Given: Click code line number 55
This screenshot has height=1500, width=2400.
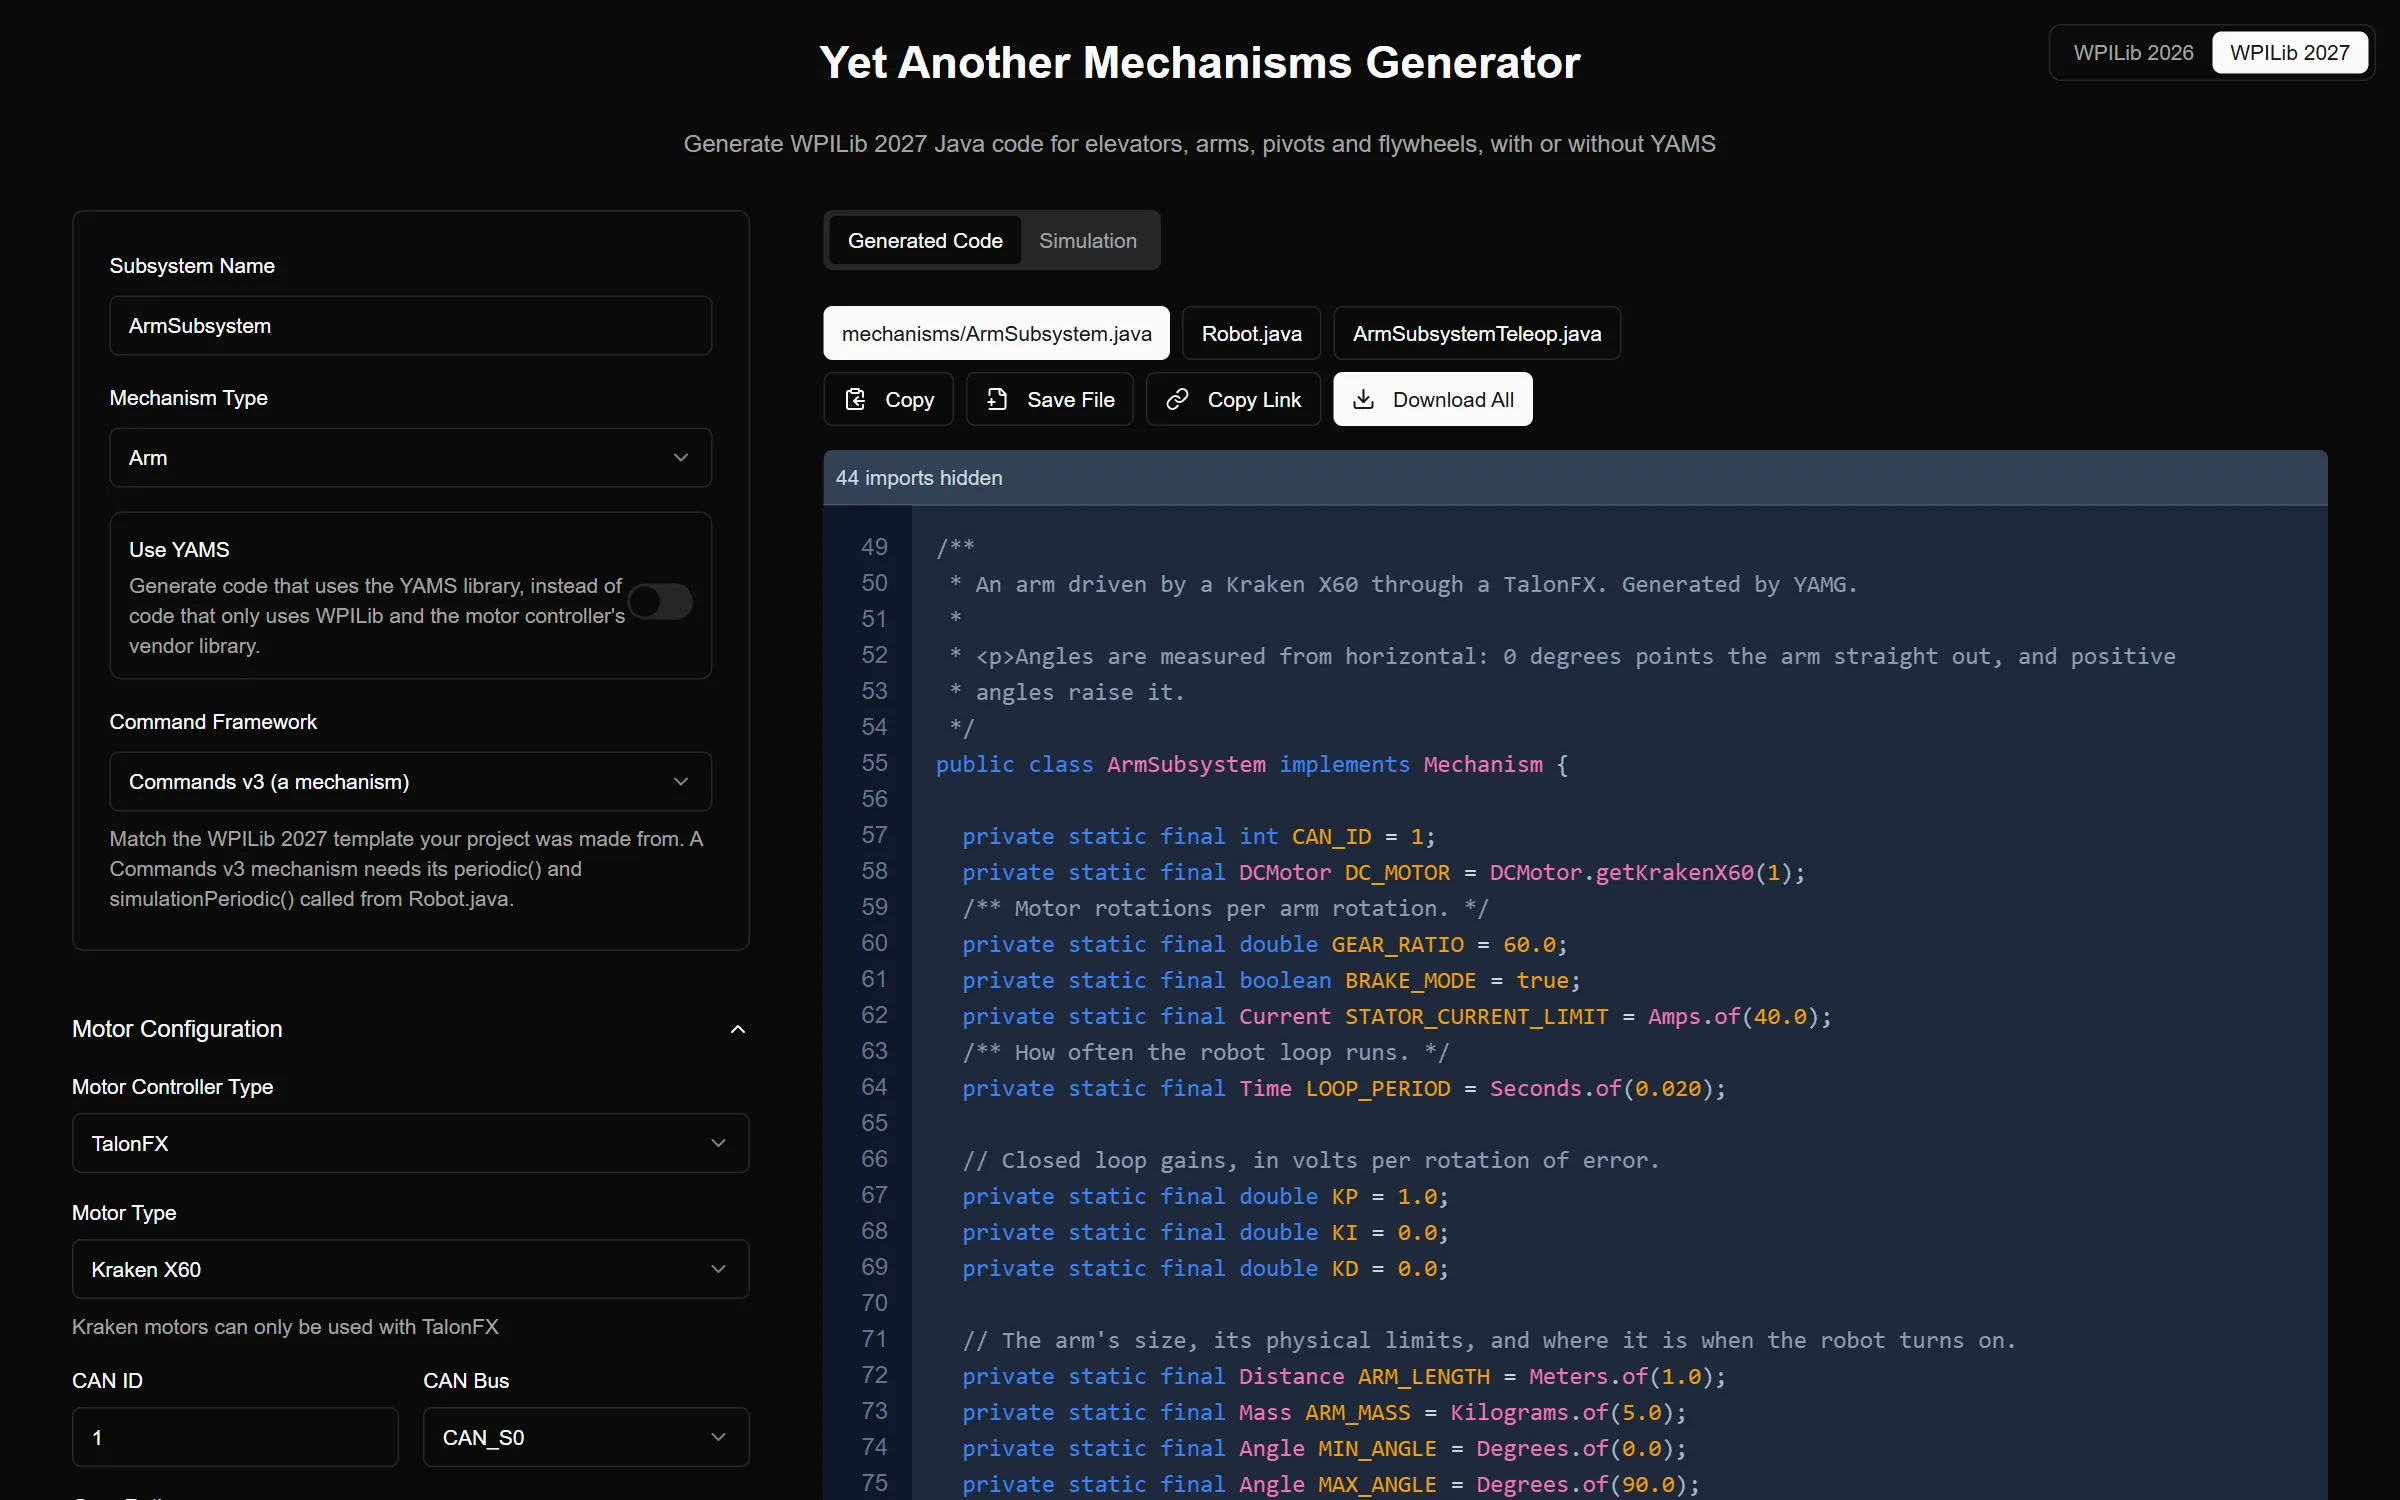Looking at the screenshot, I should coord(874,763).
